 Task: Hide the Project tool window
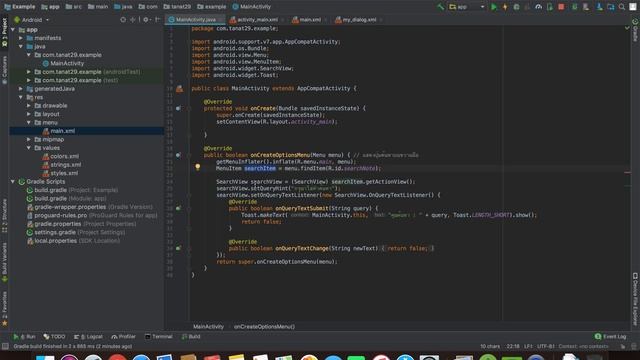click(x=158, y=19)
